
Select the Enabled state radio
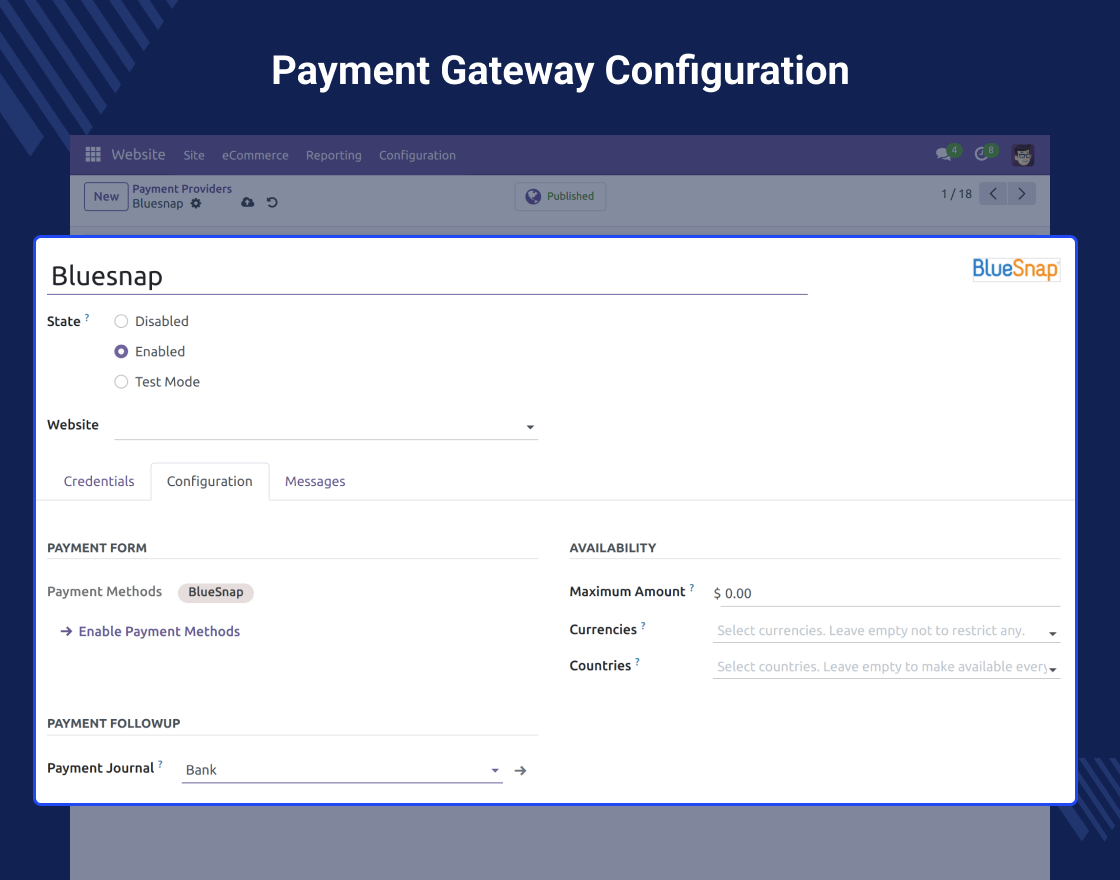click(121, 351)
